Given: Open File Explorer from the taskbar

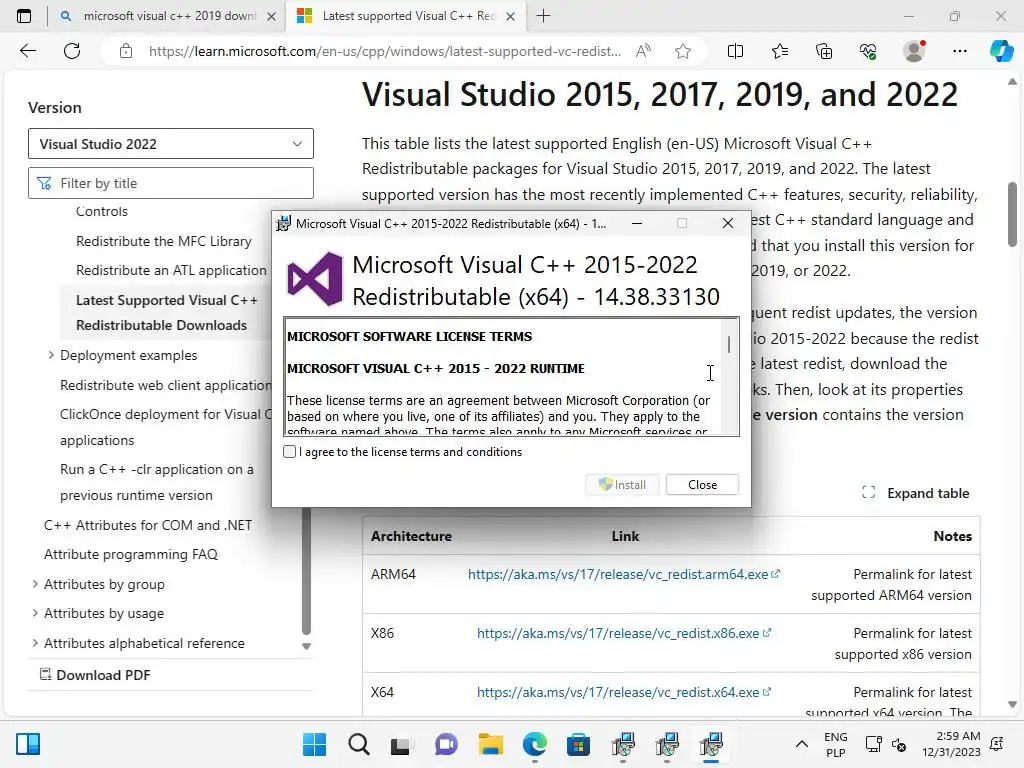Looking at the screenshot, I should pos(490,744).
